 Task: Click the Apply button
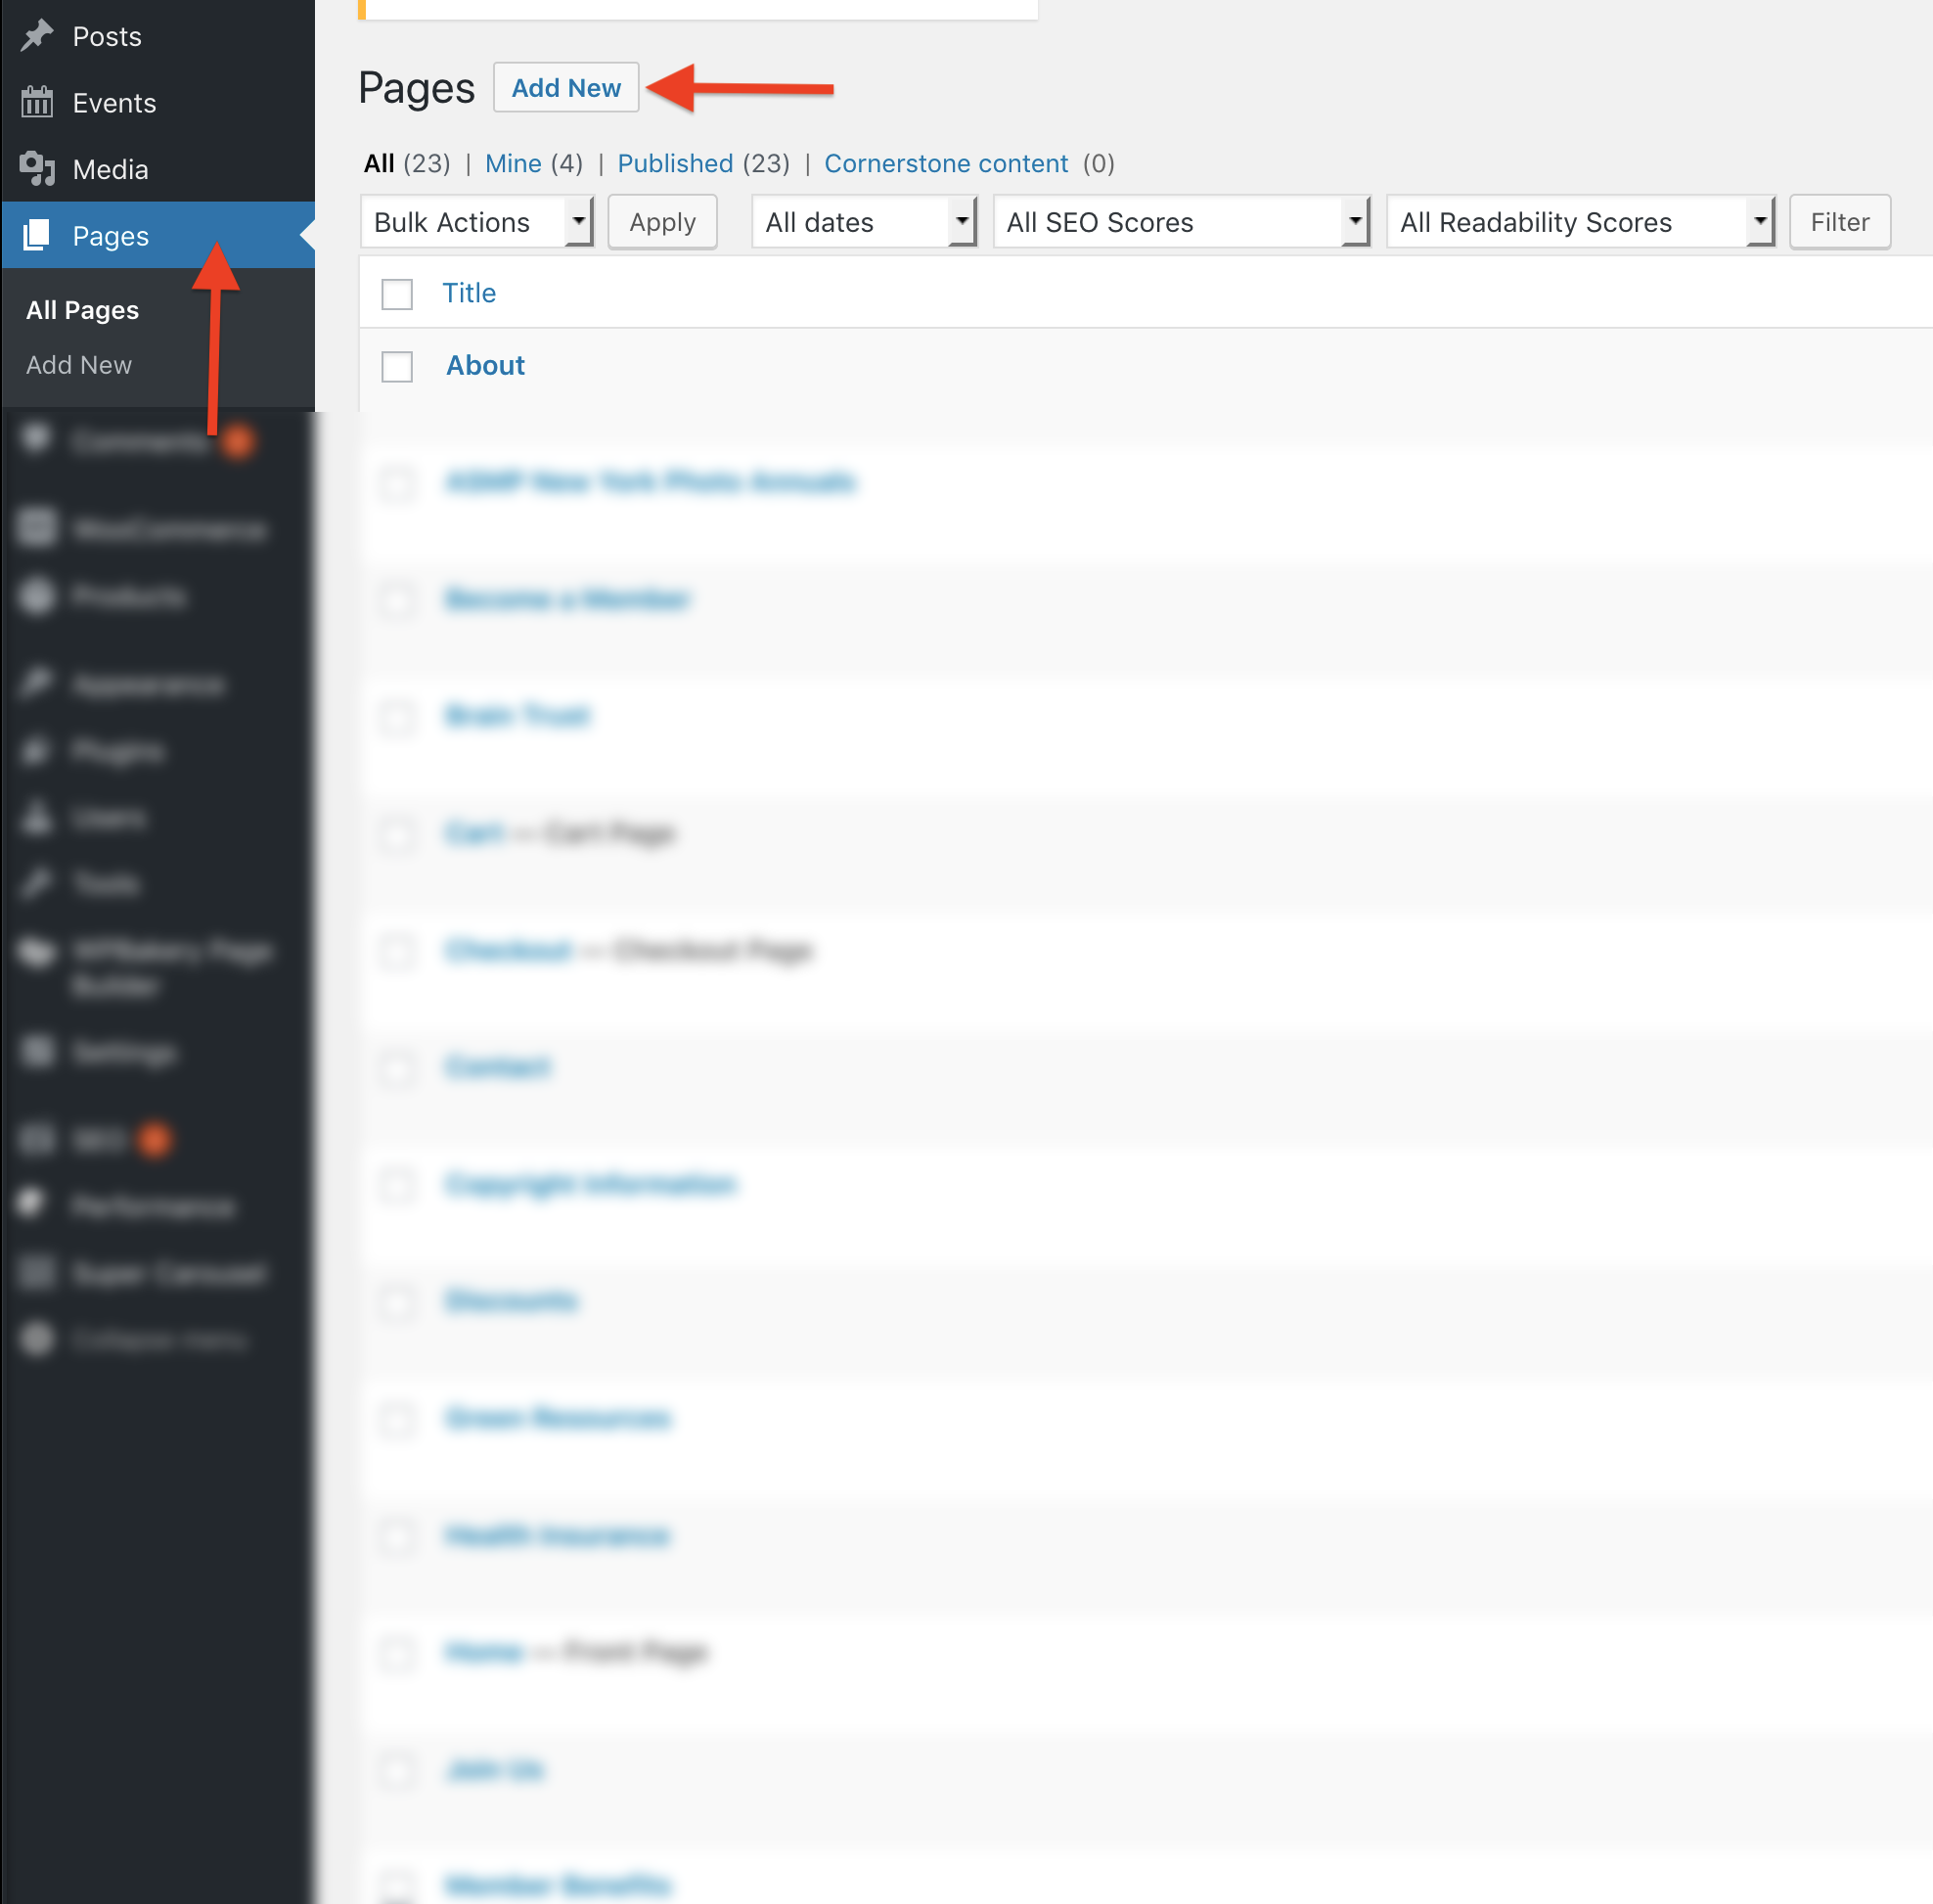[662, 222]
